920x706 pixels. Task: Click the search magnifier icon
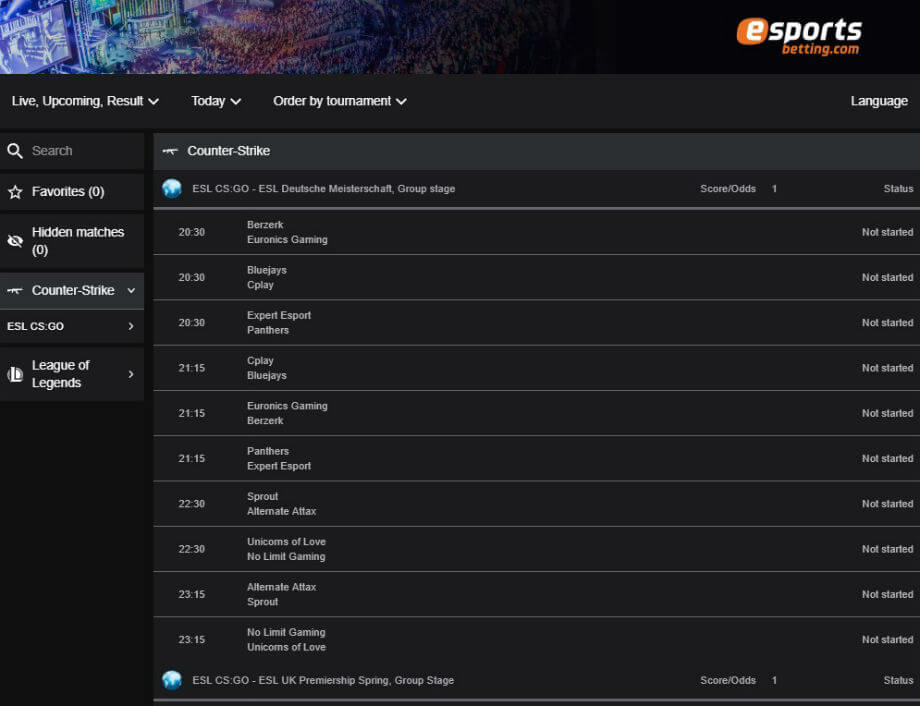click(x=15, y=151)
